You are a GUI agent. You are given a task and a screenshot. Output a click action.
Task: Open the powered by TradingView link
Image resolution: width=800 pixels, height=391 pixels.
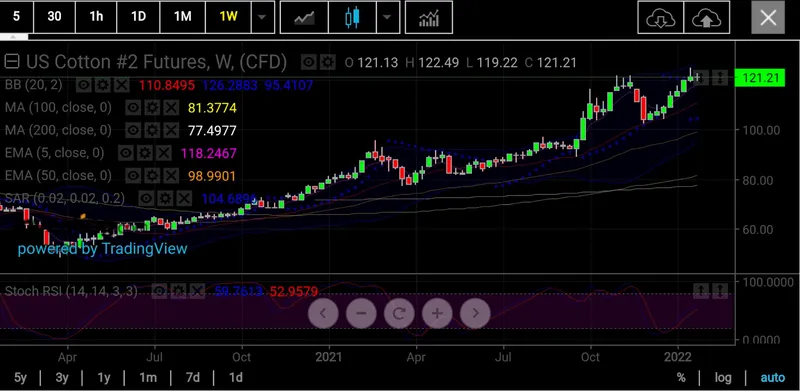pyautogui.click(x=103, y=249)
